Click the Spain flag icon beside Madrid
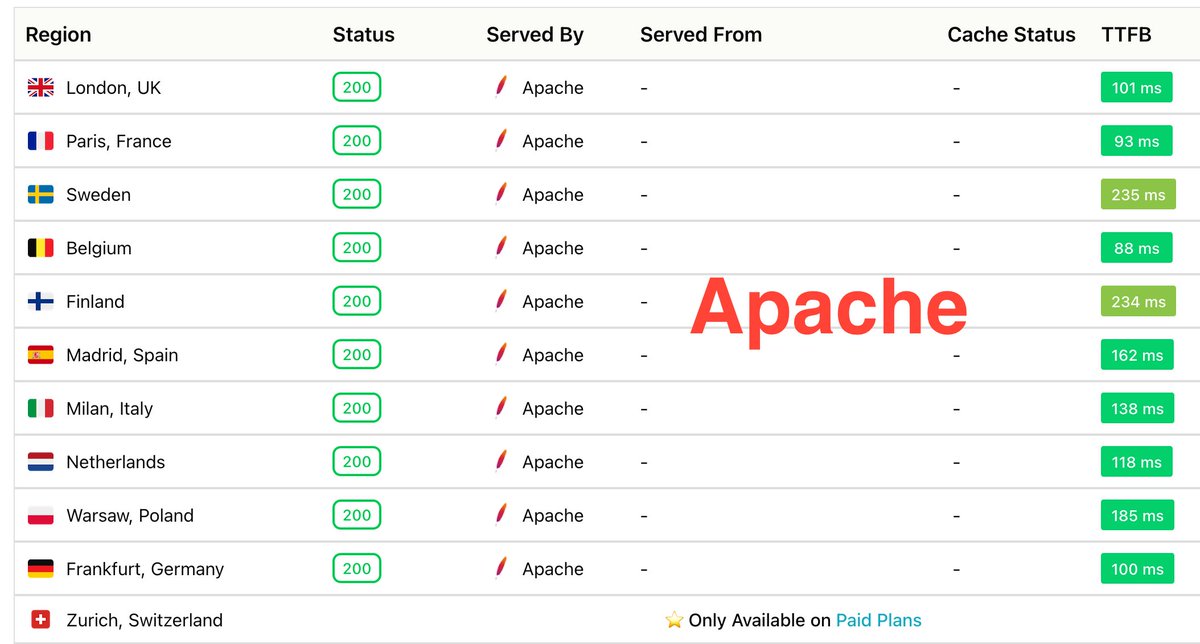Viewport: 1200px width, 644px height. 40,355
